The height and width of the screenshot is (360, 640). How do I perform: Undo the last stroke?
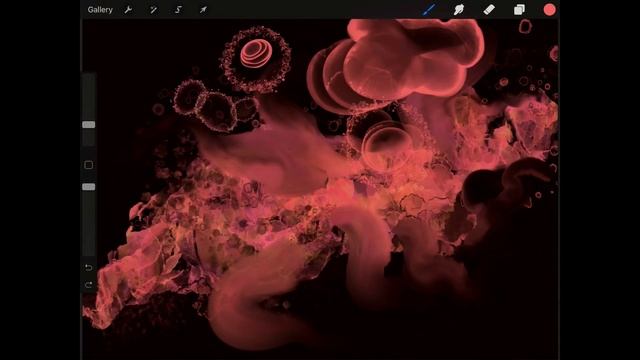(89, 268)
